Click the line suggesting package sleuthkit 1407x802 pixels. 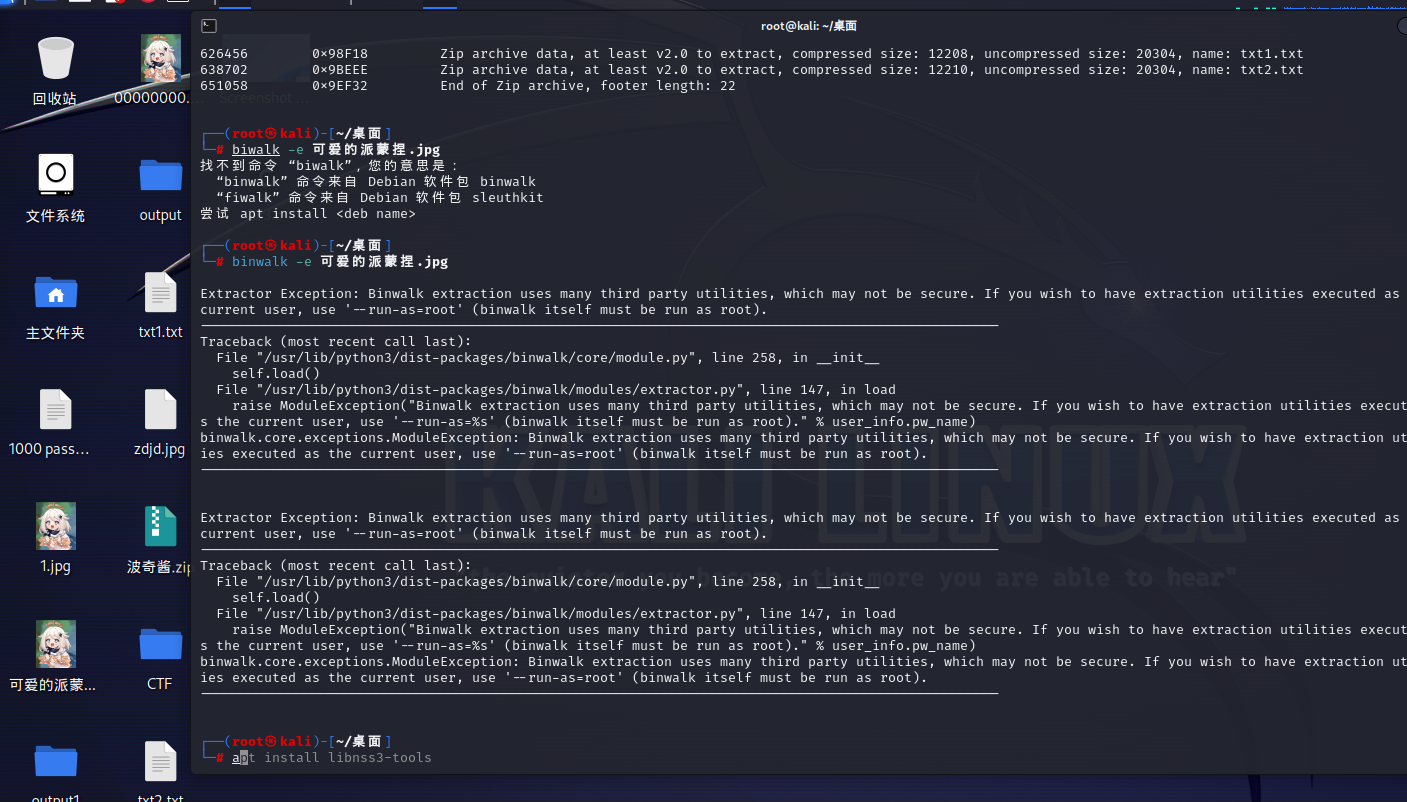coord(380,198)
